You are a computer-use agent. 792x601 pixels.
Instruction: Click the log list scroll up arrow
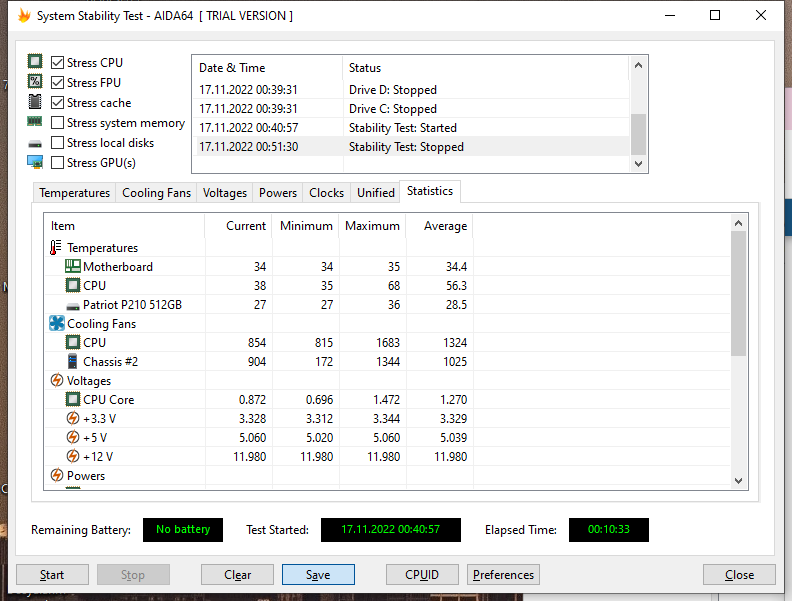[x=638, y=66]
